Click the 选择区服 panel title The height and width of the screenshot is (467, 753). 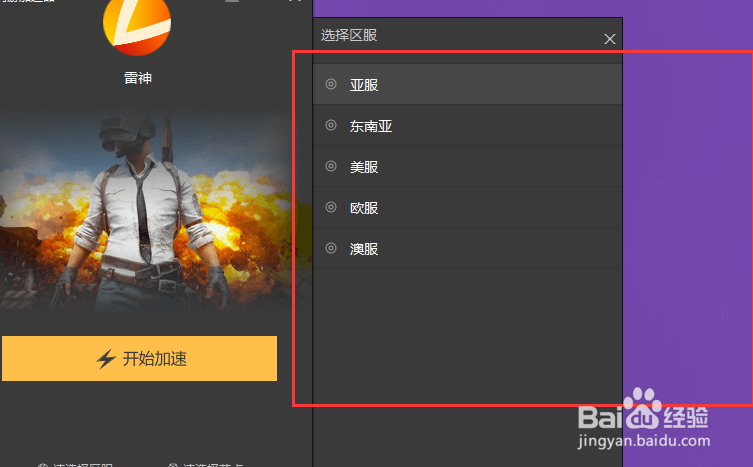click(x=349, y=35)
